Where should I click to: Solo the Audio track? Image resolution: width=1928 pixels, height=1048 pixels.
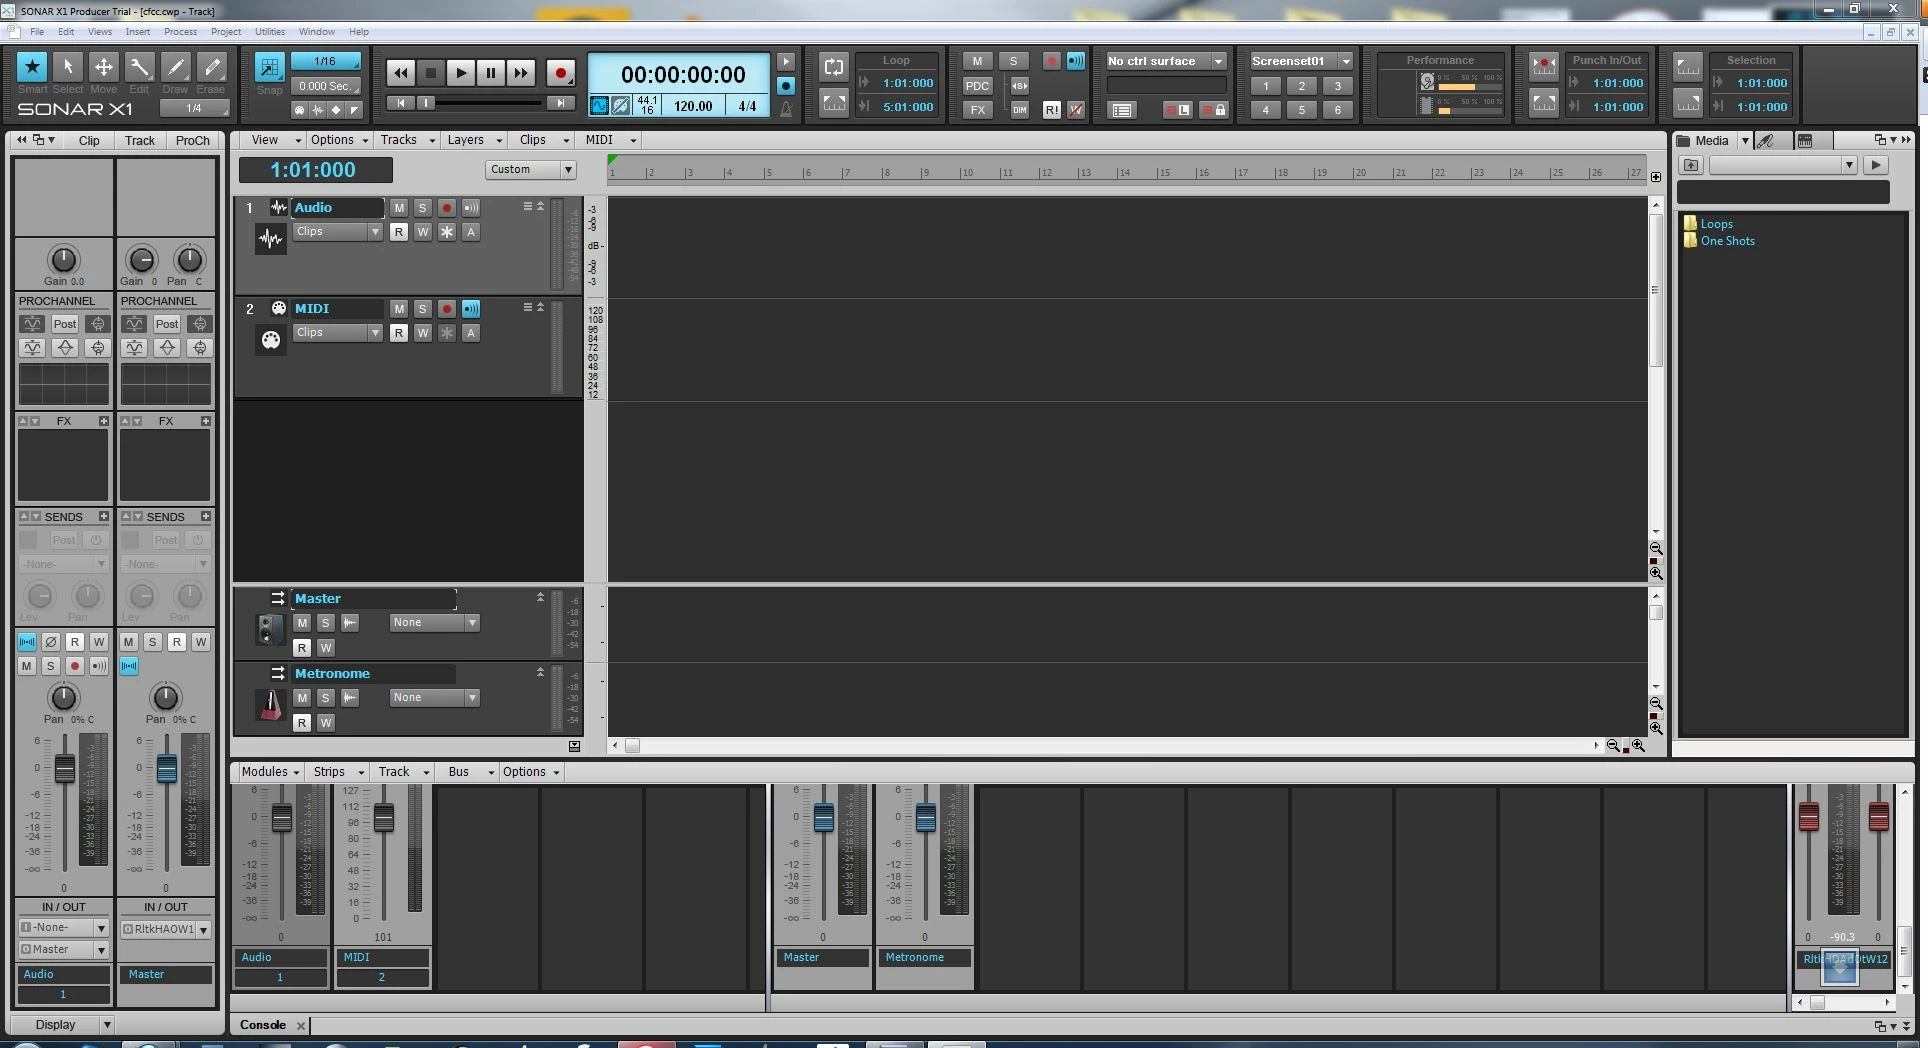pyautogui.click(x=423, y=208)
